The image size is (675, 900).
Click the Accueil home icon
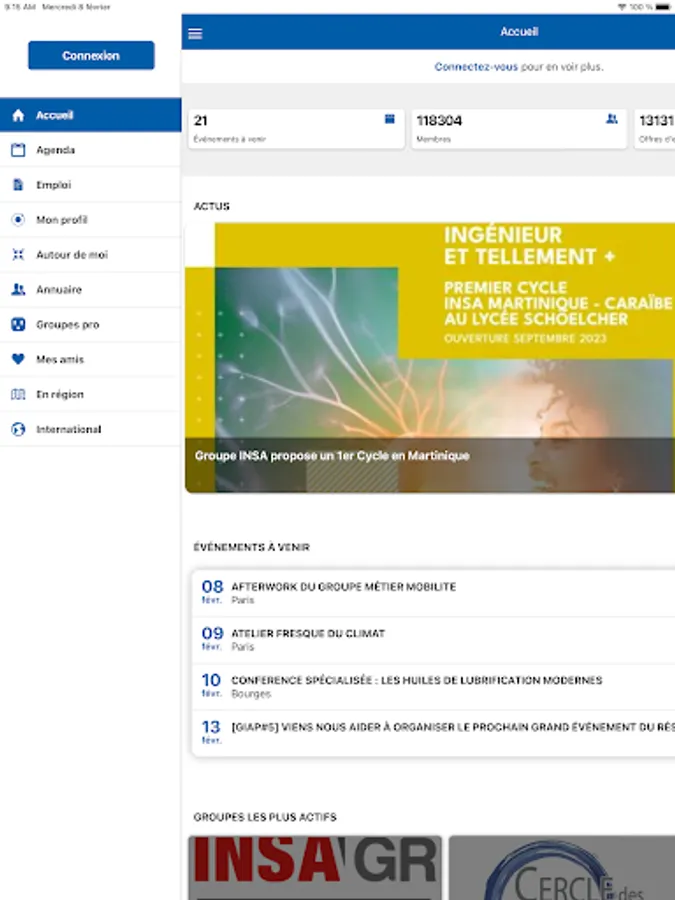(18, 115)
